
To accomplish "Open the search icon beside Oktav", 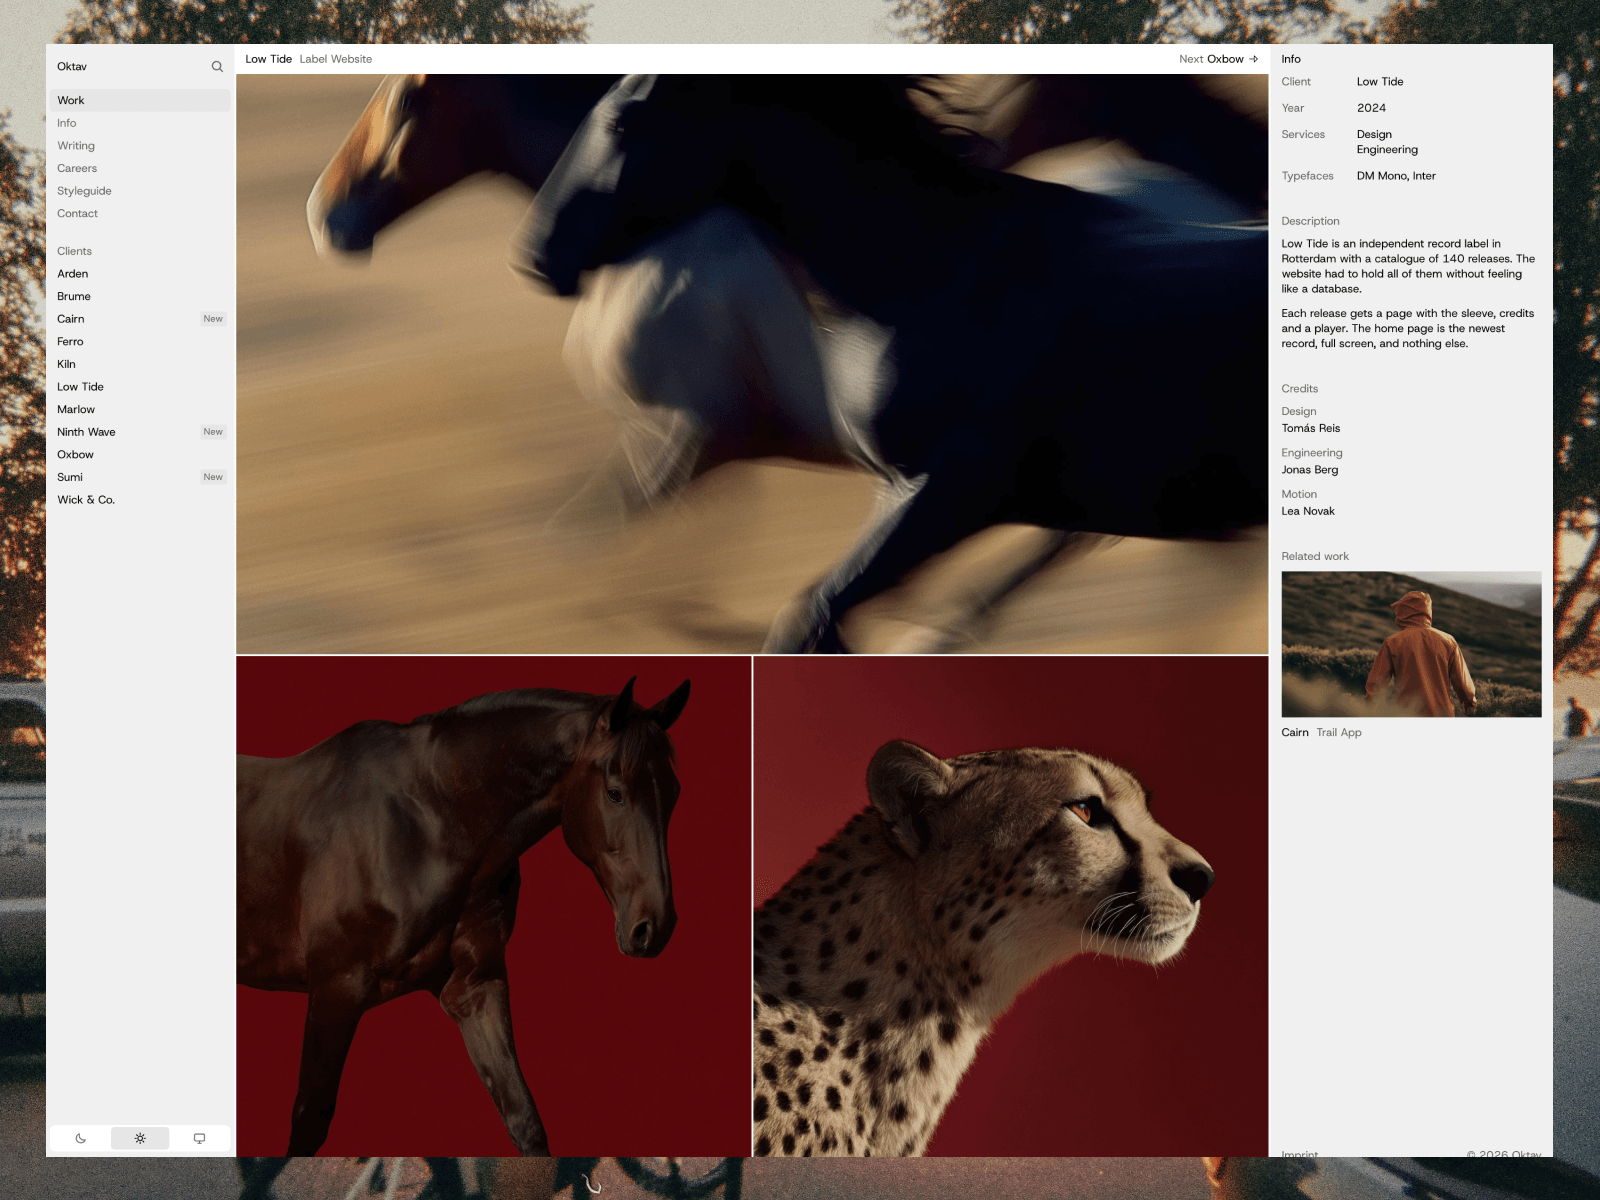I will (217, 67).
